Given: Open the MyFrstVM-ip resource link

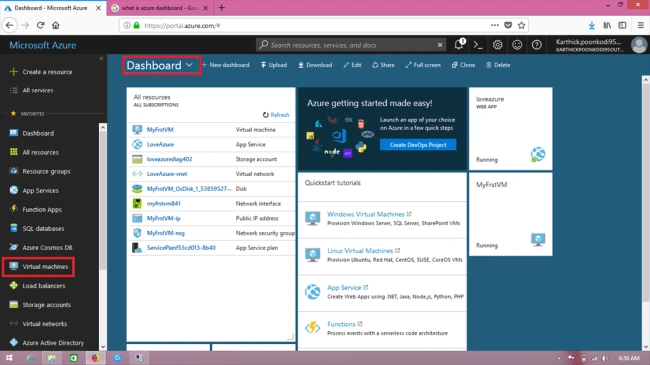Looking at the screenshot, I should coord(163,218).
